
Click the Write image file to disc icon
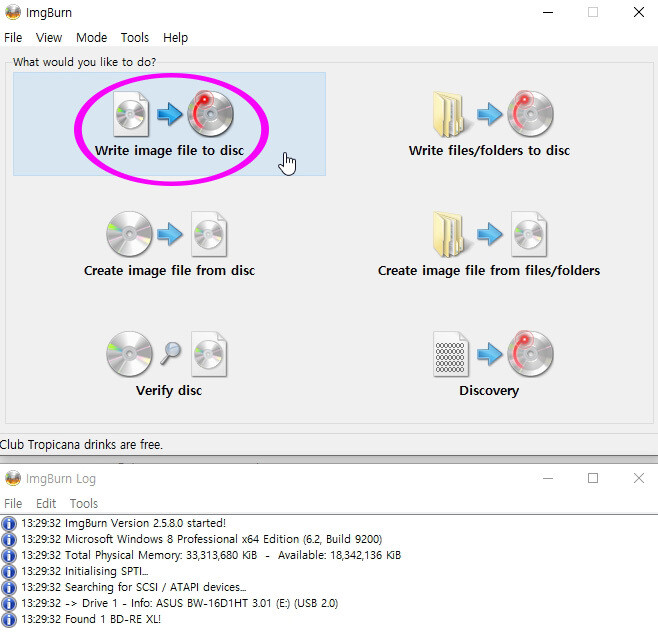[173, 113]
